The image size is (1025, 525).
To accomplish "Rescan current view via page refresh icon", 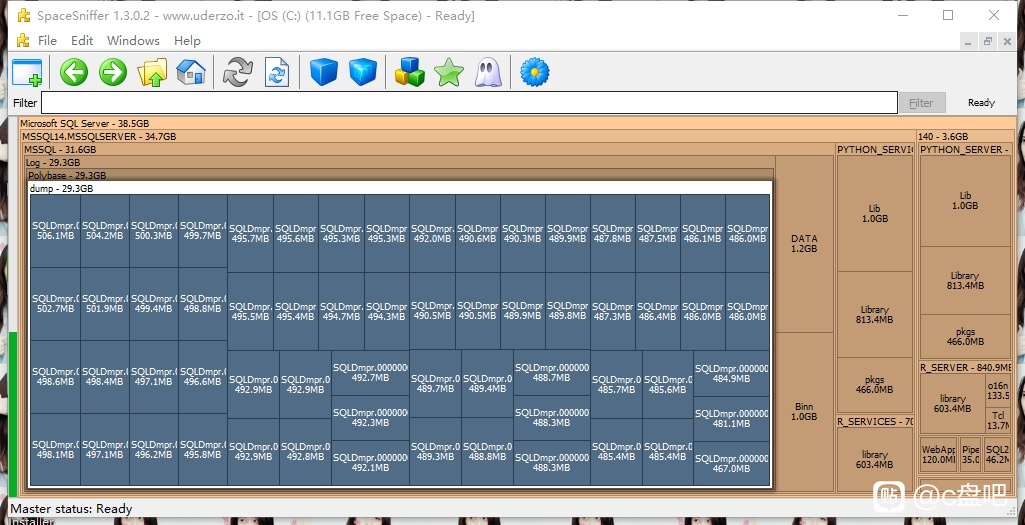I will pos(277,72).
